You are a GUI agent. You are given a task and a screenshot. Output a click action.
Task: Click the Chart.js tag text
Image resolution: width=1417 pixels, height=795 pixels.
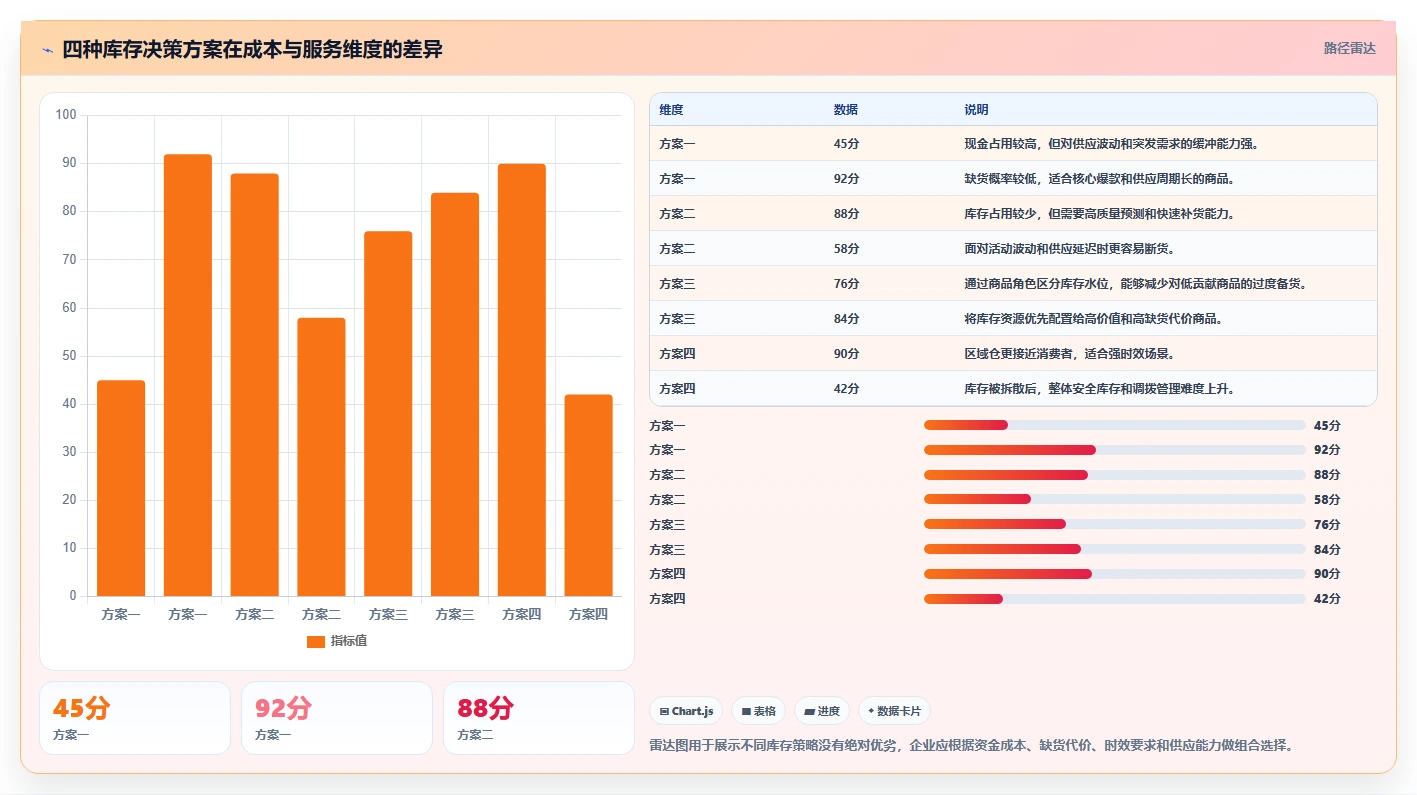[692, 711]
